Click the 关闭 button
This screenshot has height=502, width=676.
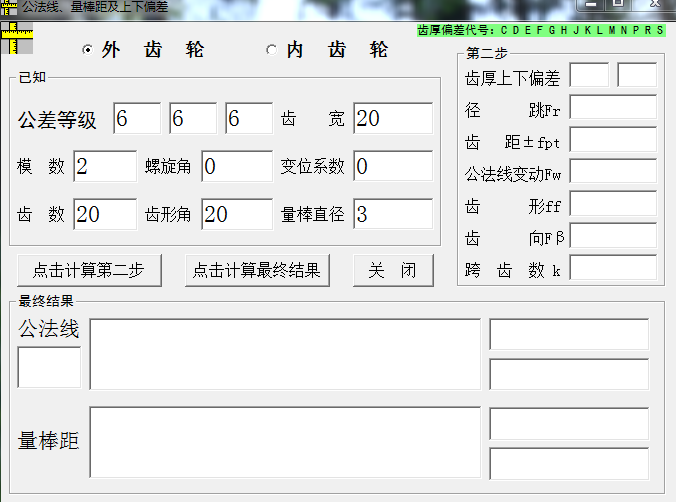393,270
